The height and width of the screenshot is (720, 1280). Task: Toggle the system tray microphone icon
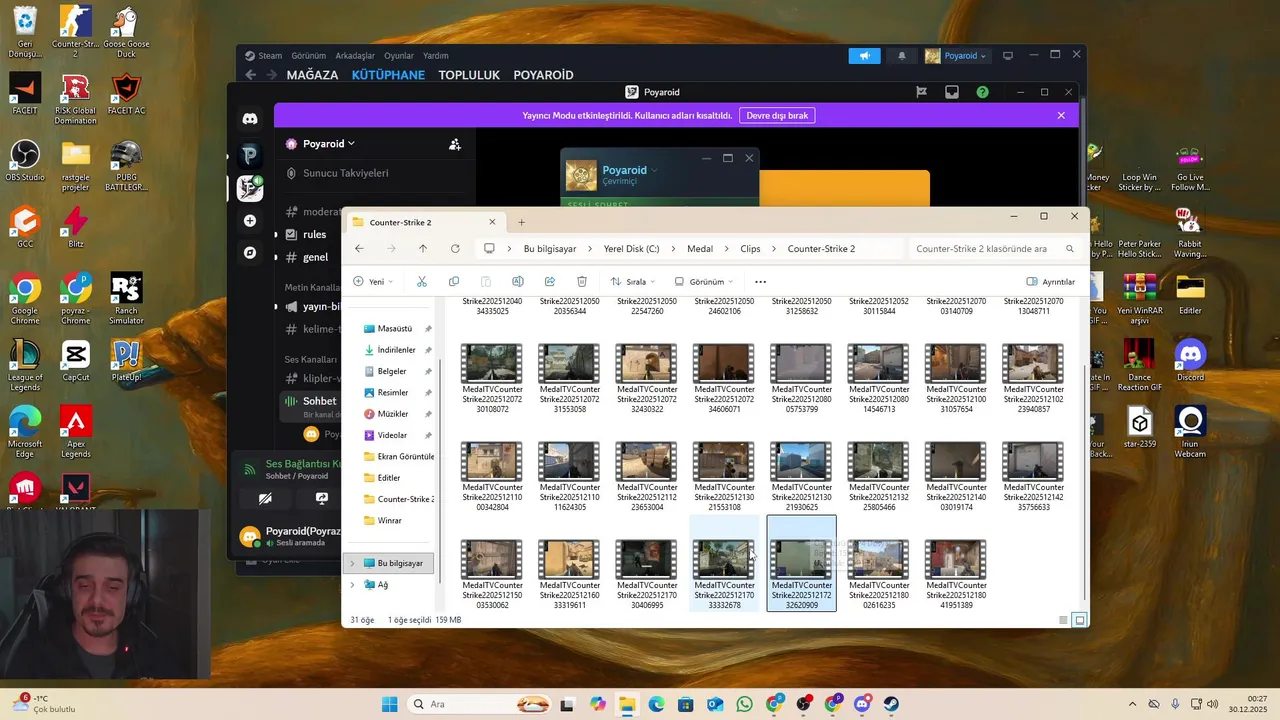[x=1175, y=704]
